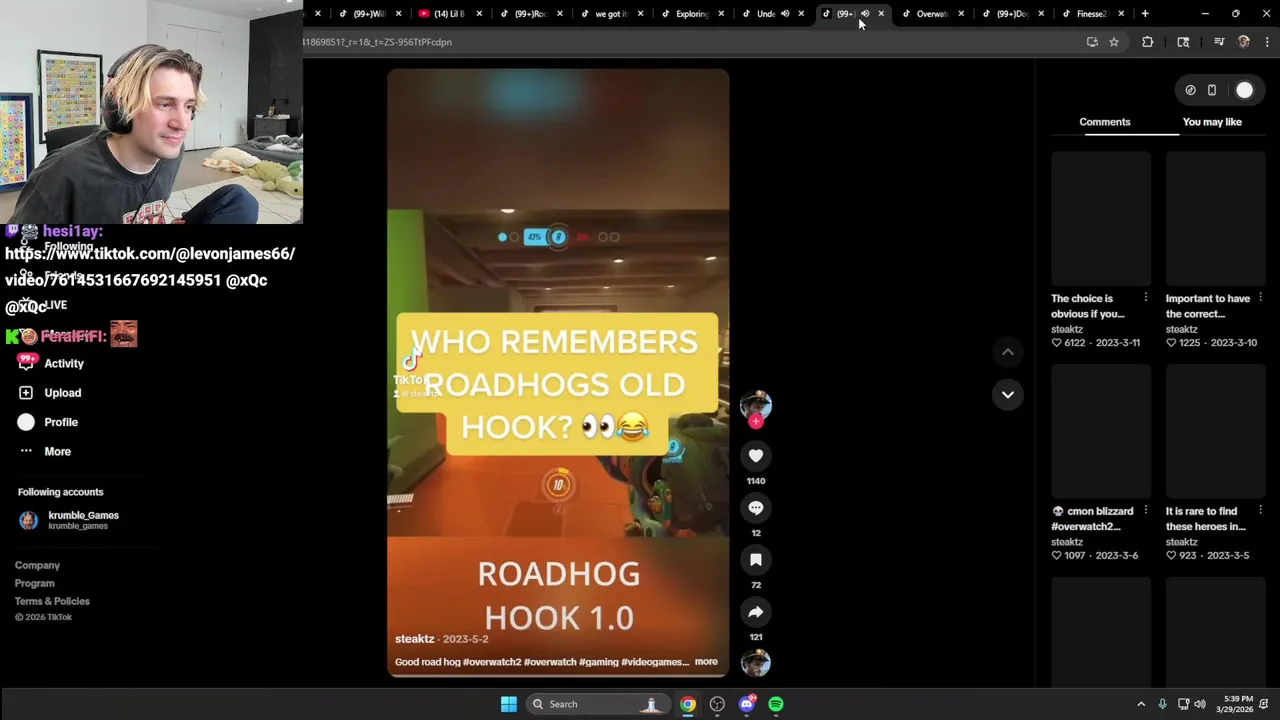Image resolution: width=1280 pixels, height=720 pixels.
Task: Open Chrome media controls icon
Action: point(1219,42)
